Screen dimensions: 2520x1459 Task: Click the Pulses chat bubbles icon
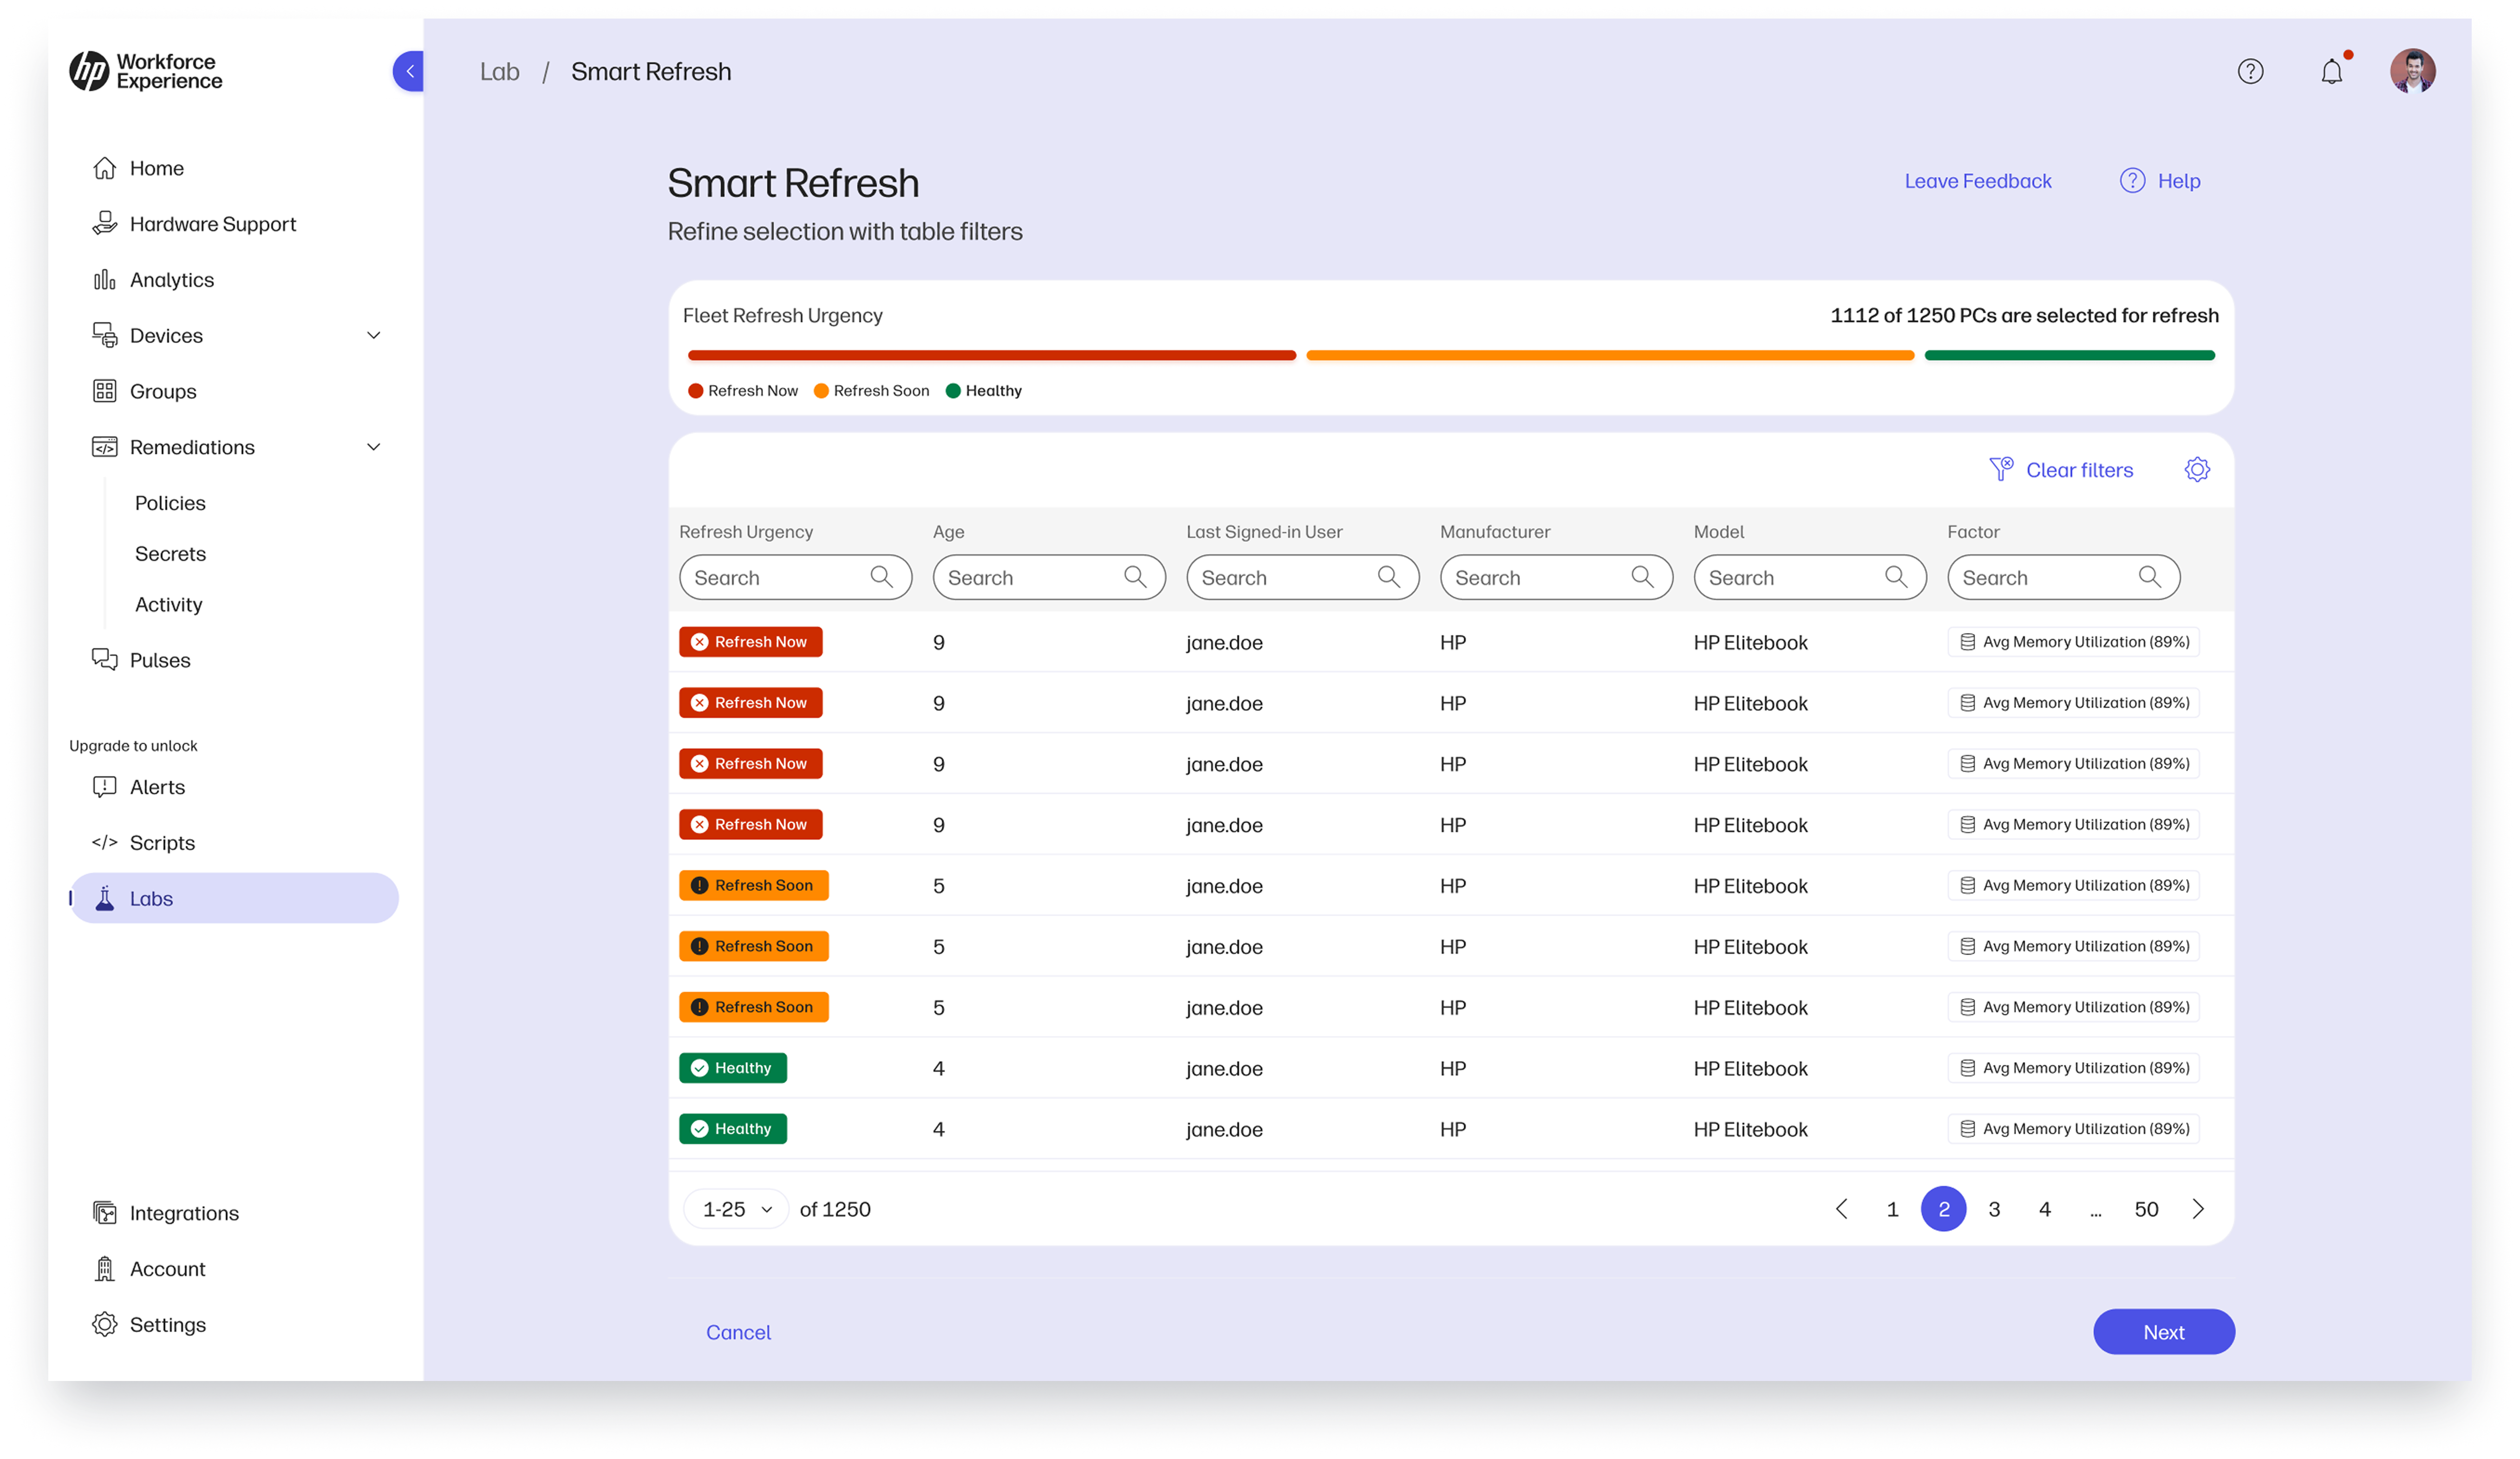pyautogui.click(x=105, y=660)
